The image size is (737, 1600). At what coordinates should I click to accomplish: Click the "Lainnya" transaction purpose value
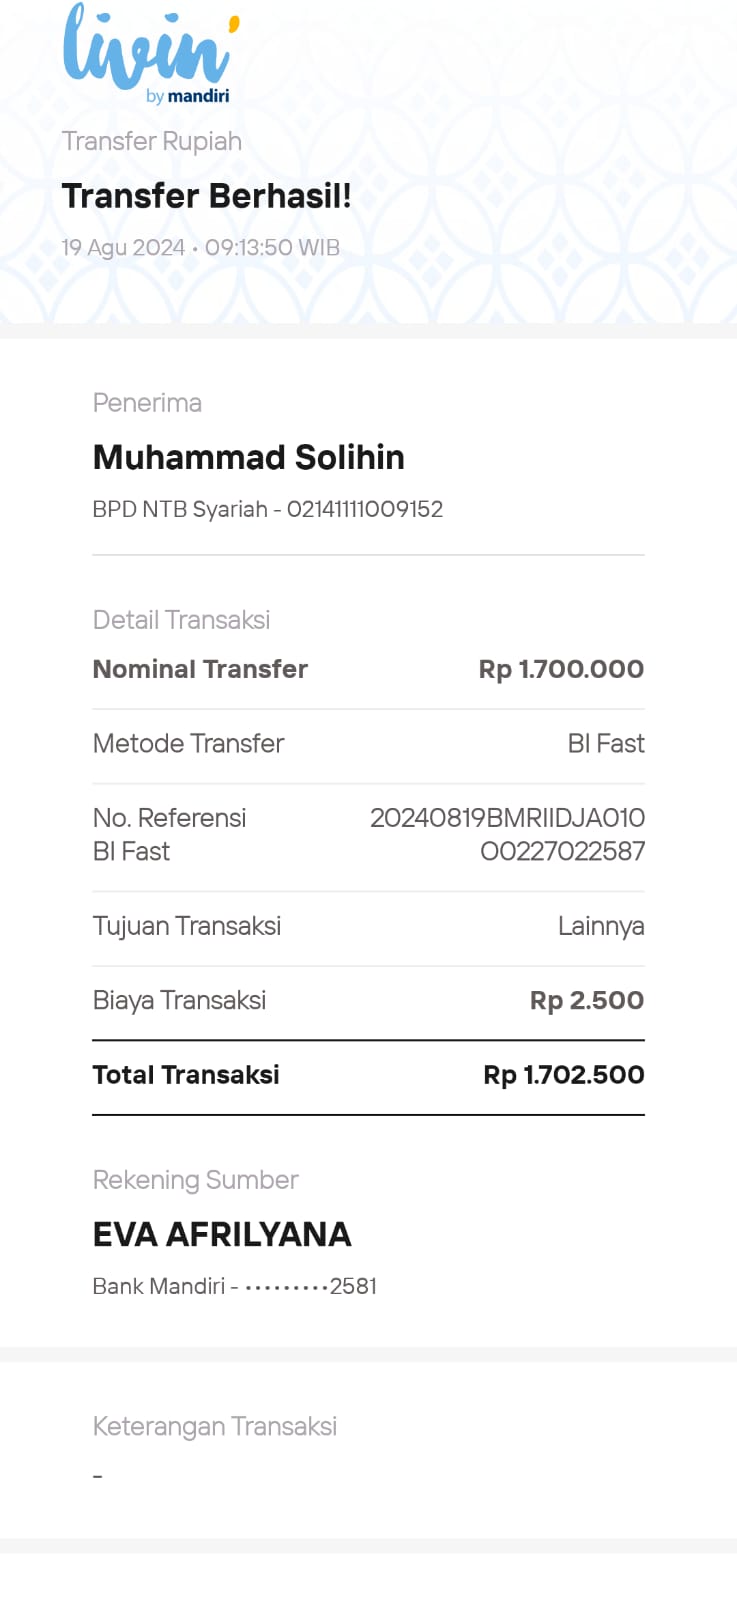point(600,926)
